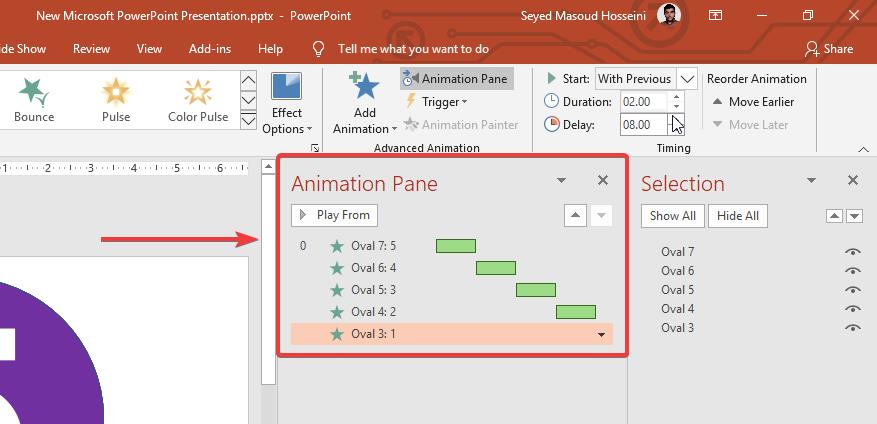Click Move Later in Reorder Animation

tap(750, 125)
